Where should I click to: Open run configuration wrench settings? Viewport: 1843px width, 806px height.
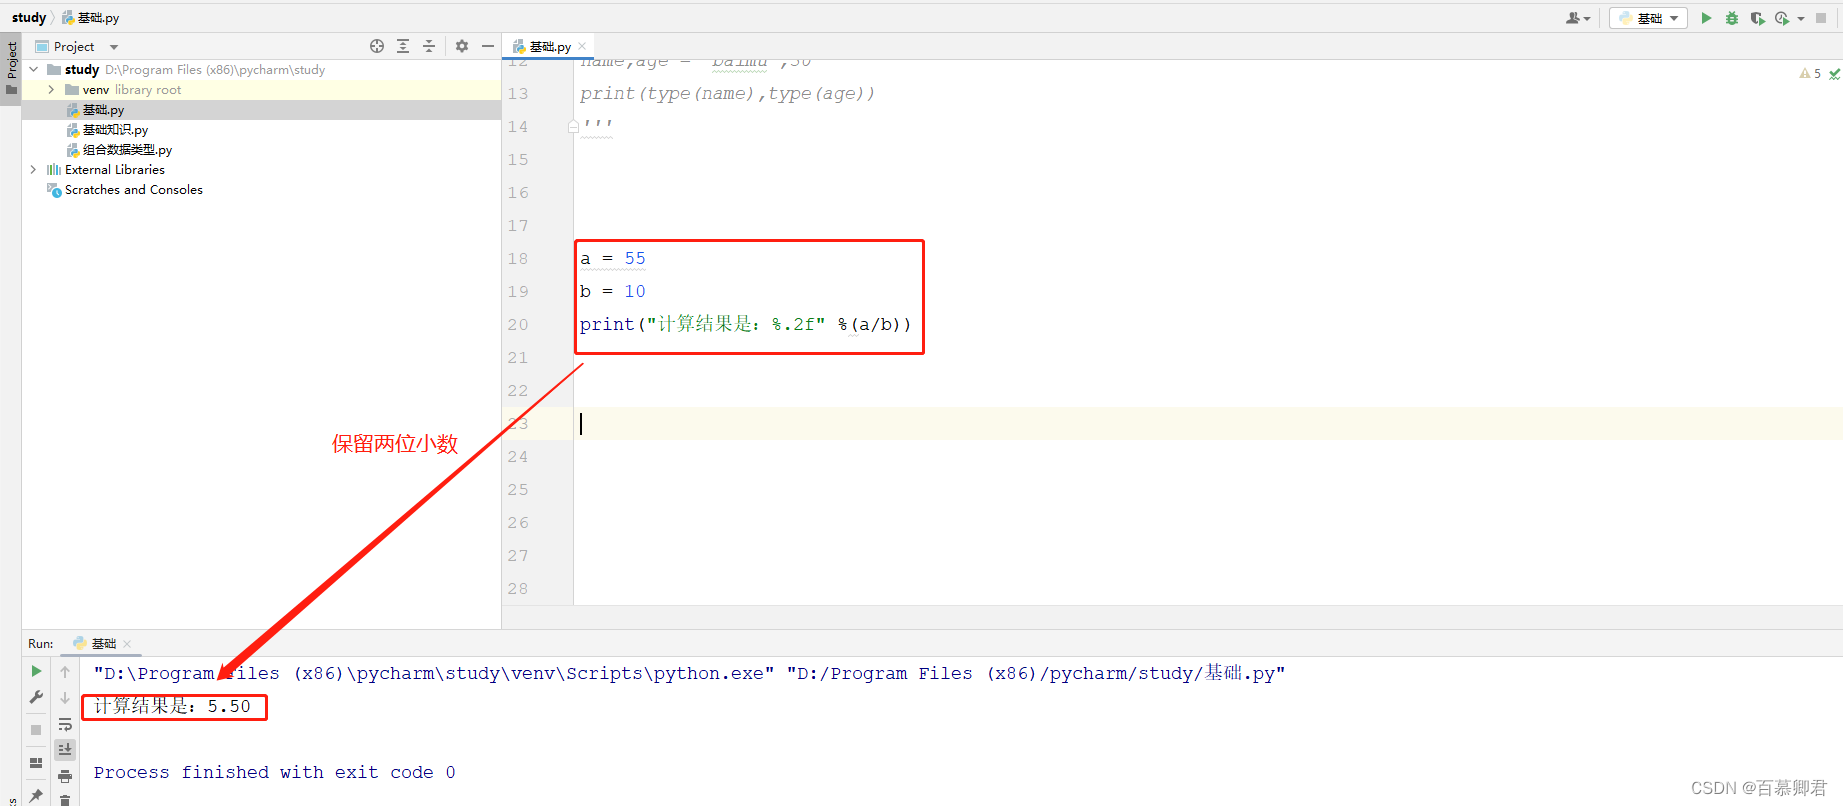pos(36,697)
